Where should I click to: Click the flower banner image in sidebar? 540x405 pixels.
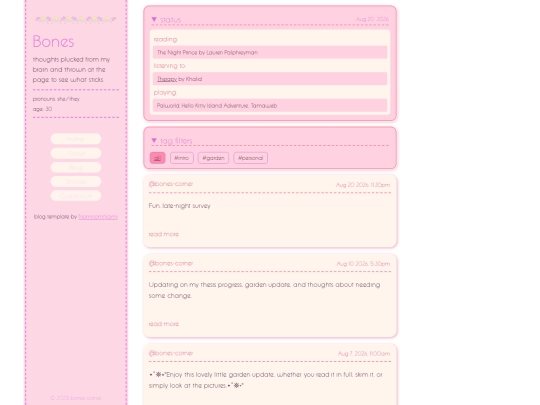click(x=76, y=19)
